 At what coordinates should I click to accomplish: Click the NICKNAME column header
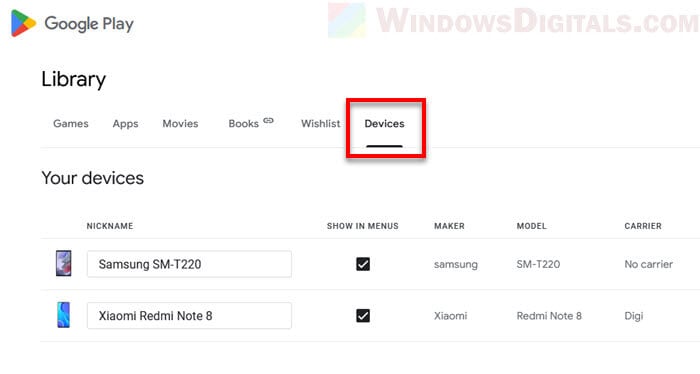click(x=110, y=226)
